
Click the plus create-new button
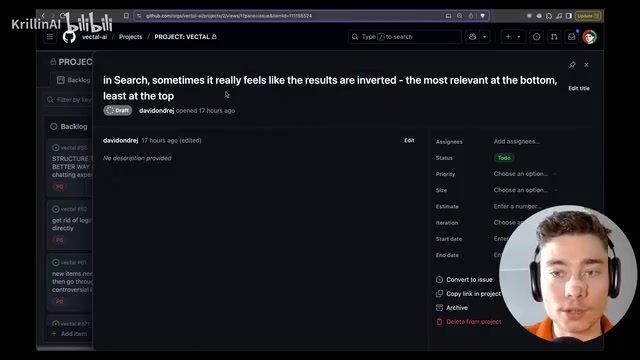tap(508, 37)
